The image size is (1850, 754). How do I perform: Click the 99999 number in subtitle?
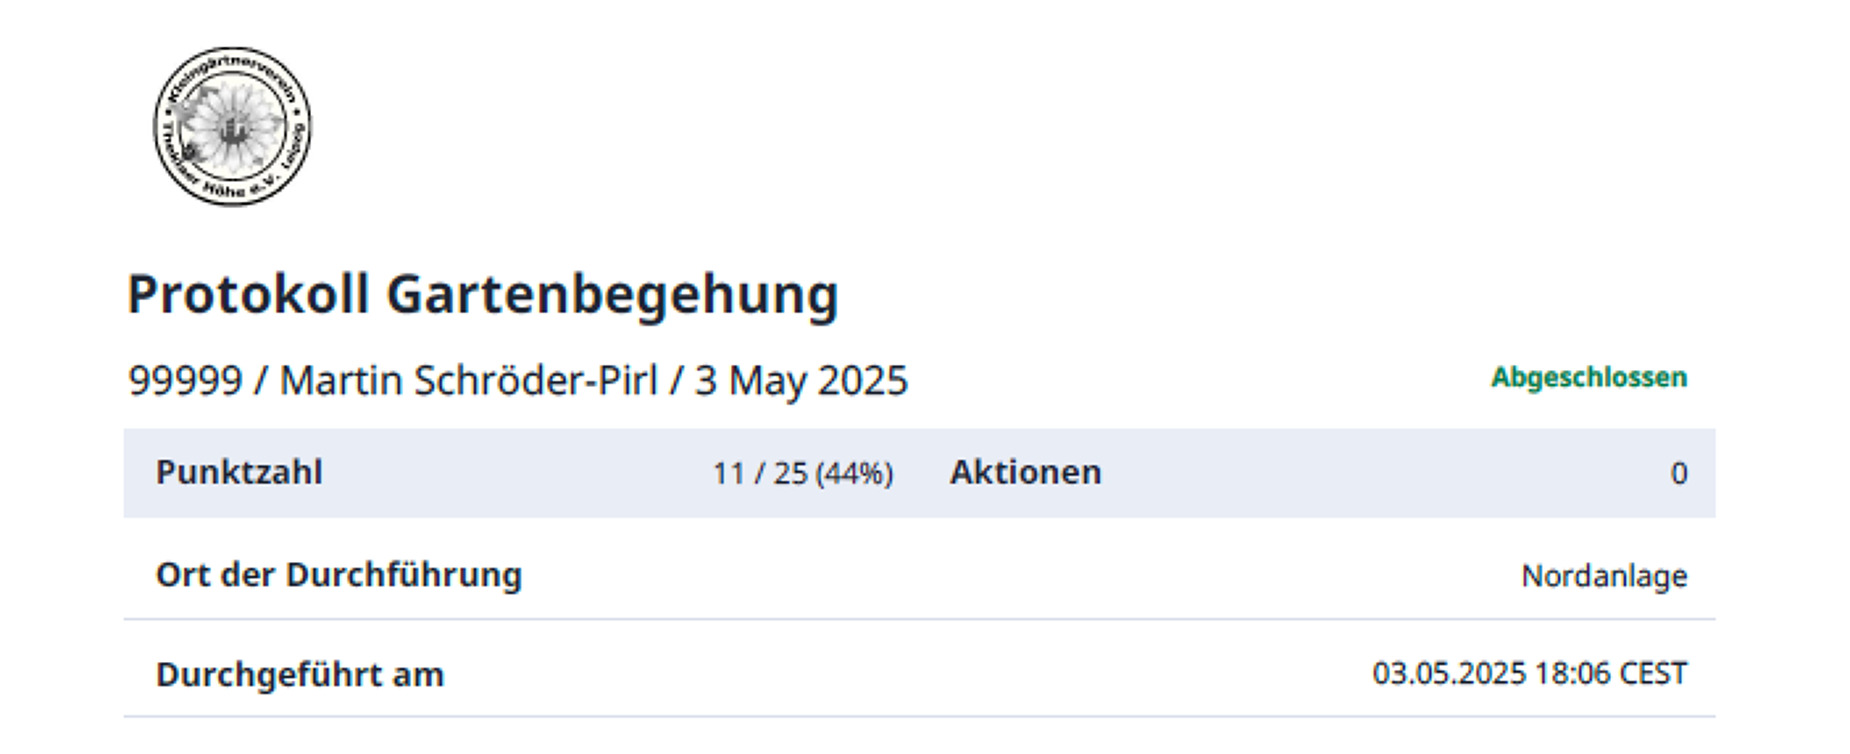coord(185,381)
